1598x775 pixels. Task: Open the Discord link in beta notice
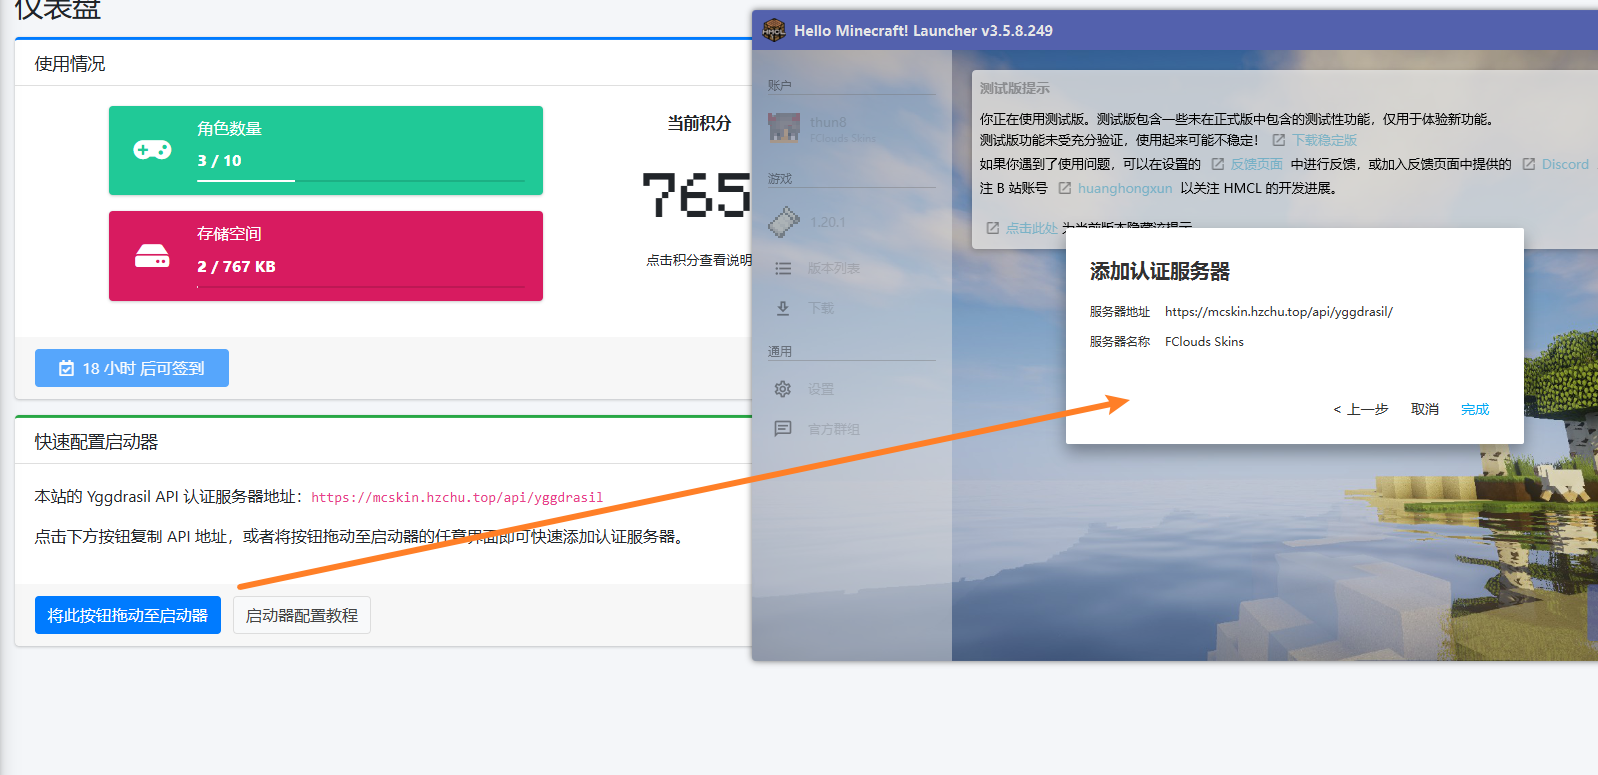[x=1565, y=164]
